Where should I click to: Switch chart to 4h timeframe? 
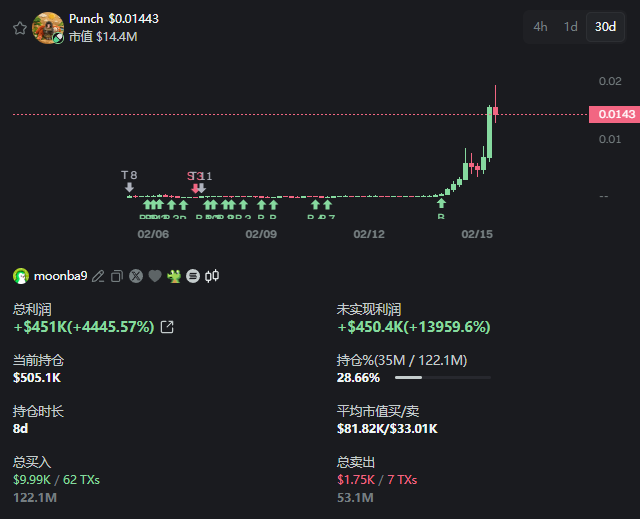(x=540, y=27)
